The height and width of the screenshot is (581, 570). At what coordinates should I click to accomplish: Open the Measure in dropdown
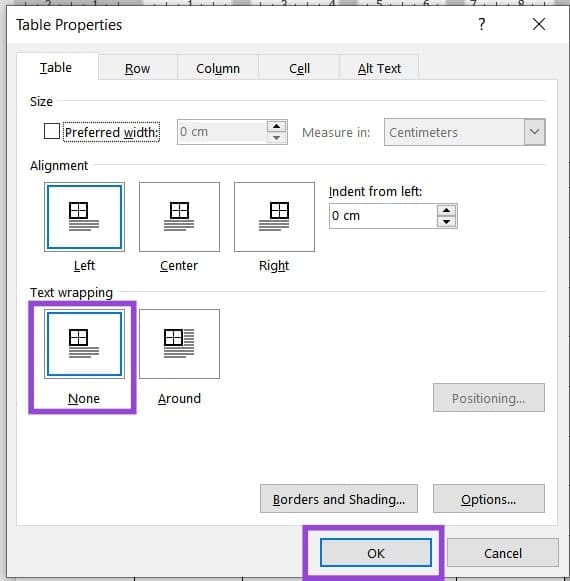click(534, 132)
